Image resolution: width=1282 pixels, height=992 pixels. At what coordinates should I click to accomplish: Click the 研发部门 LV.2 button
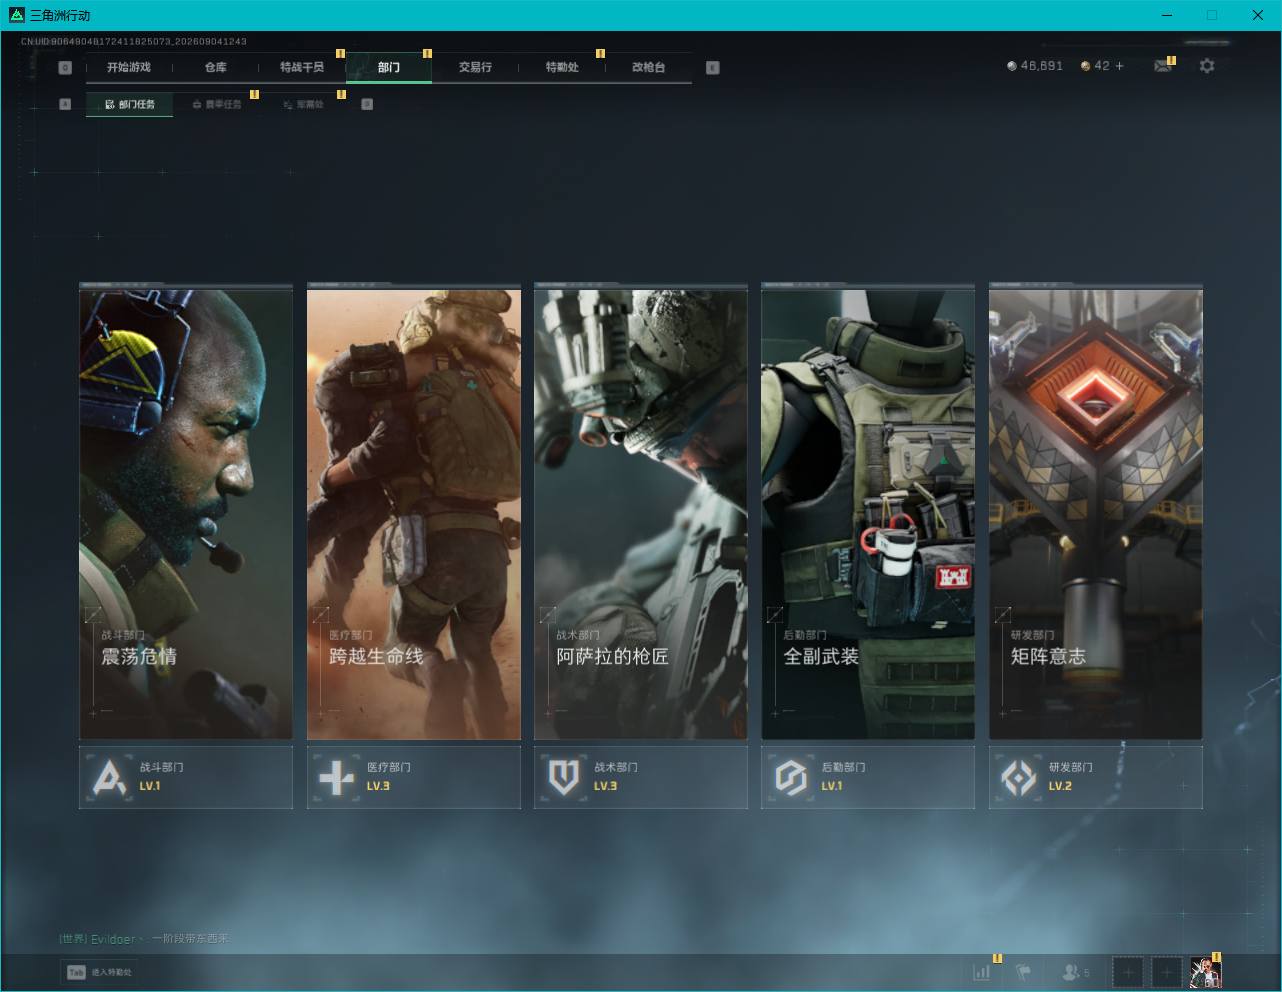coord(1096,777)
